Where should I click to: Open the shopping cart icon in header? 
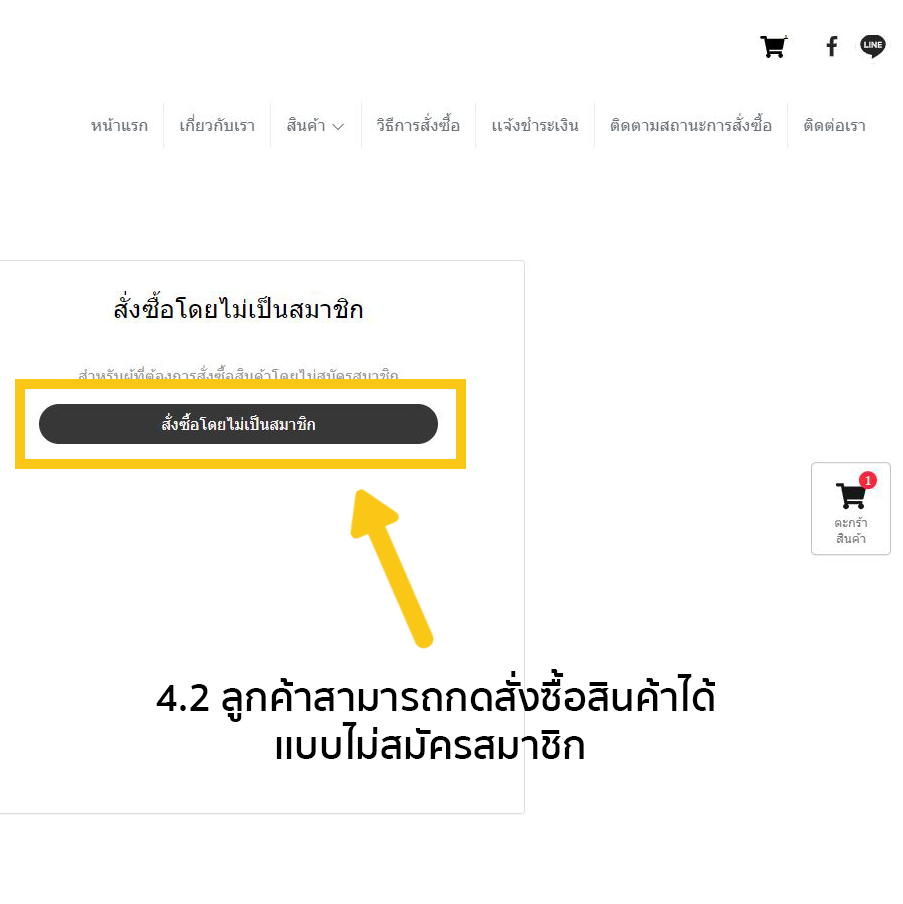pos(774,47)
